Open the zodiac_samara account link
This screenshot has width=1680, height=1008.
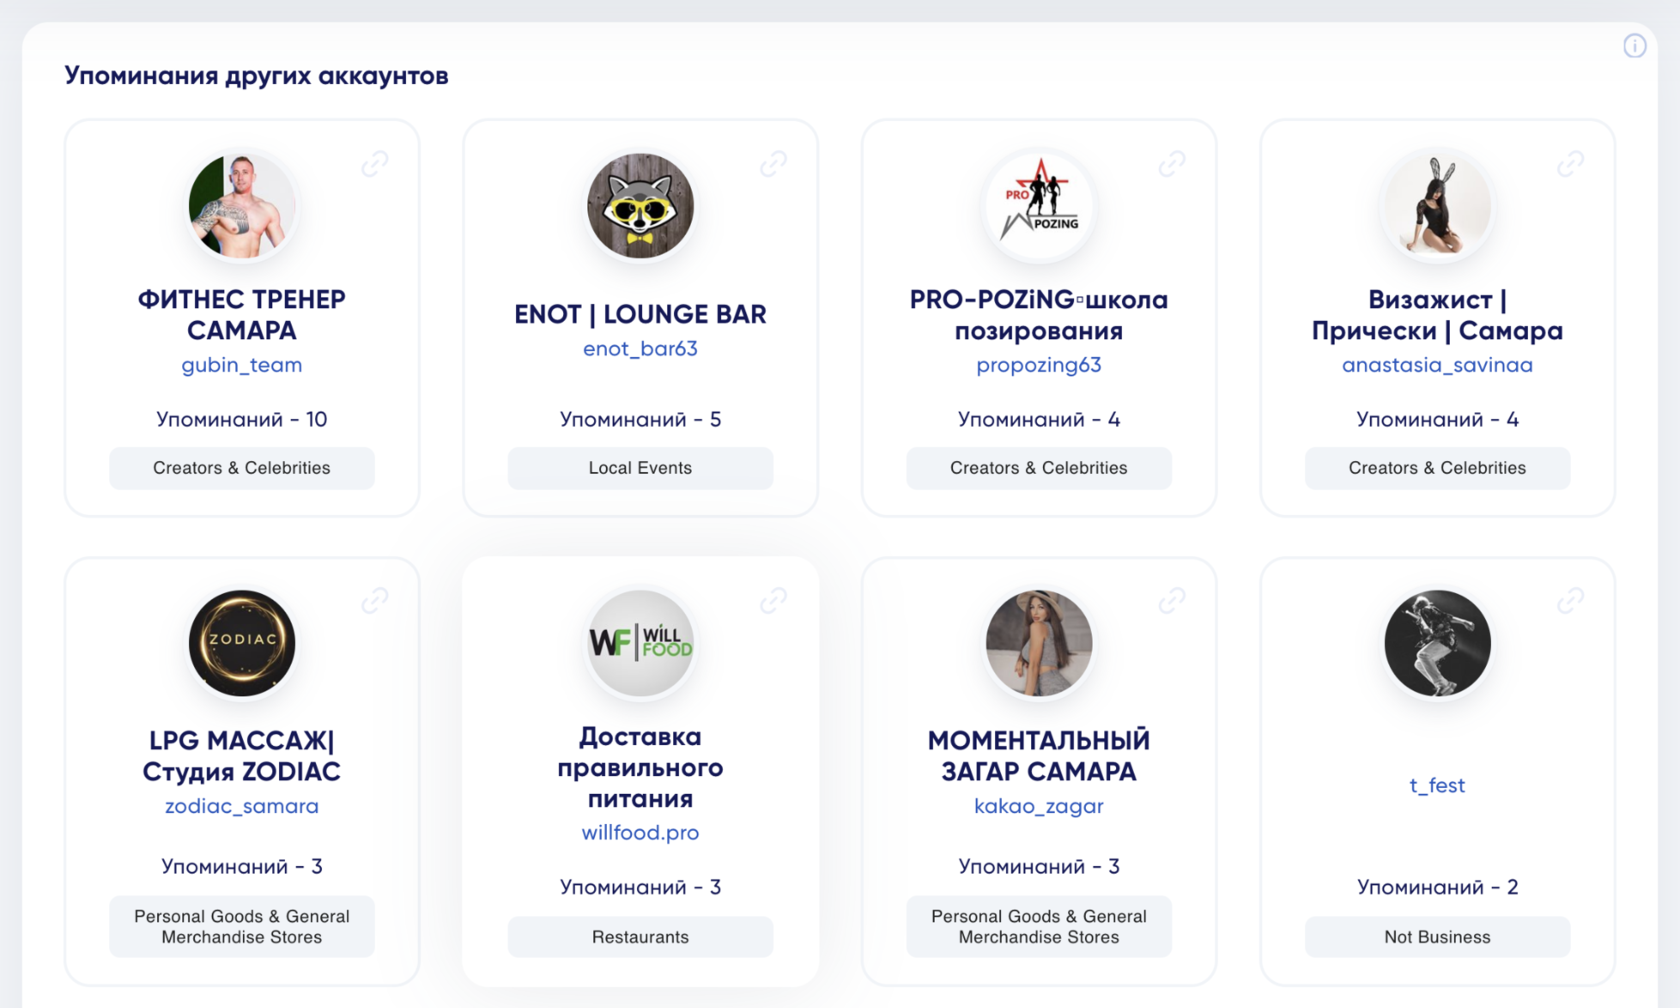(x=241, y=806)
